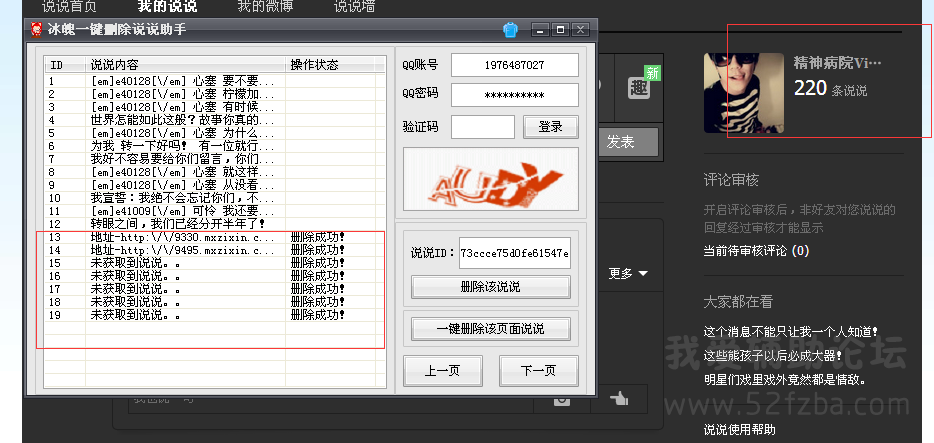
Task: Click the 评论审核 heading
Action: pyautogui.click(x=731, y=180)
